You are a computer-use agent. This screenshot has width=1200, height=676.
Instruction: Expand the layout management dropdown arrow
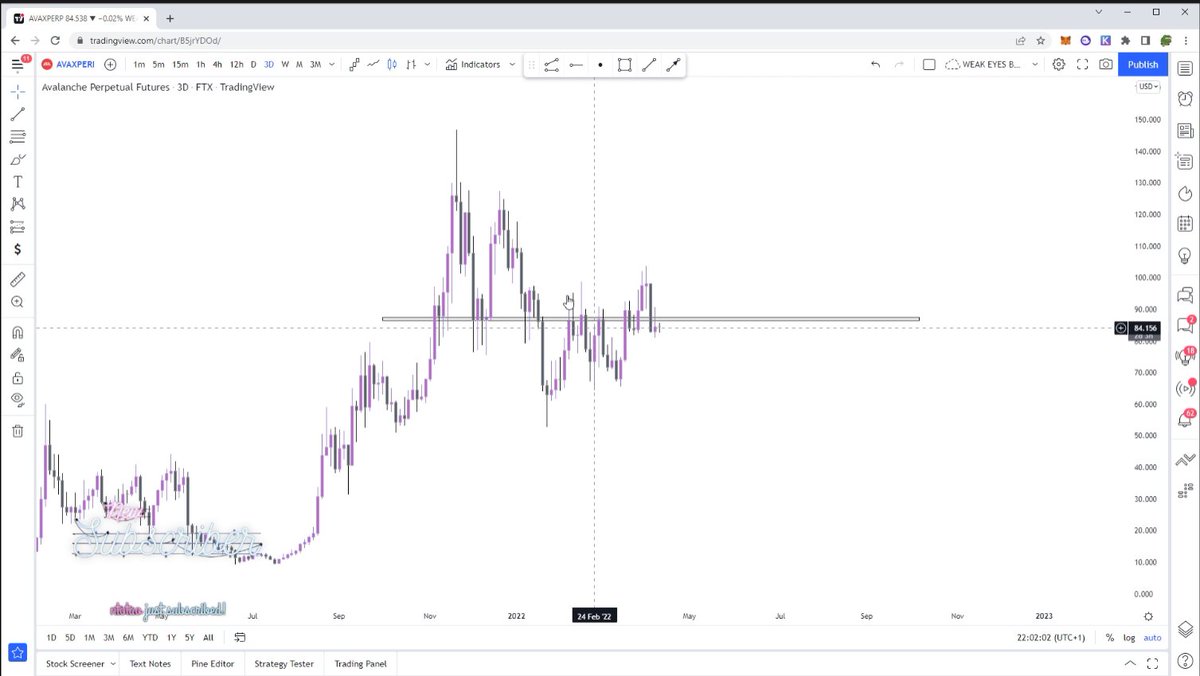click(1034, 64)
